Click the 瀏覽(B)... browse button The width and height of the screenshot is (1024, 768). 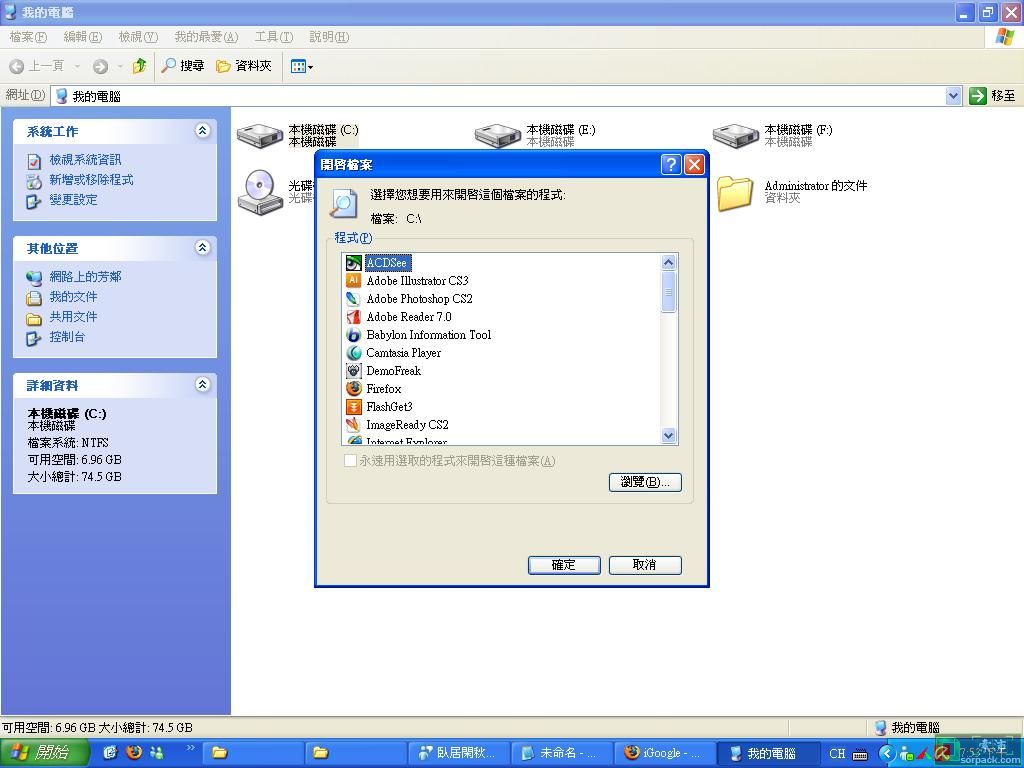click(x=644, y=482)
